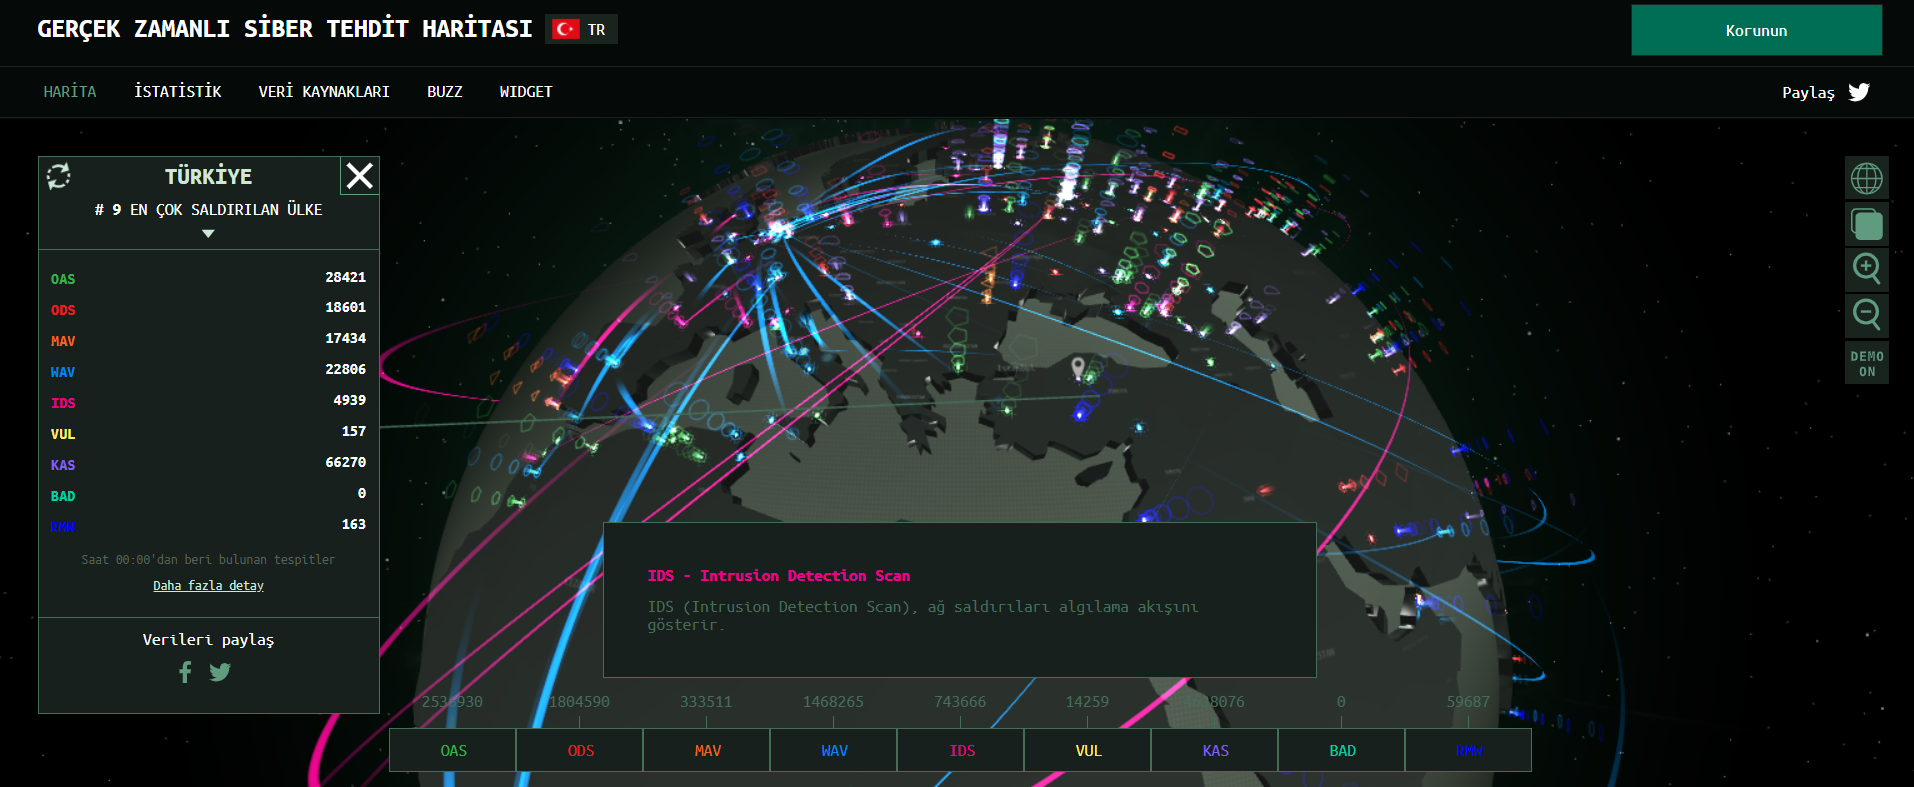Click the MAV value 17434
The height and width of the screenshot is (787, 1914).
[x=346, y=338]
